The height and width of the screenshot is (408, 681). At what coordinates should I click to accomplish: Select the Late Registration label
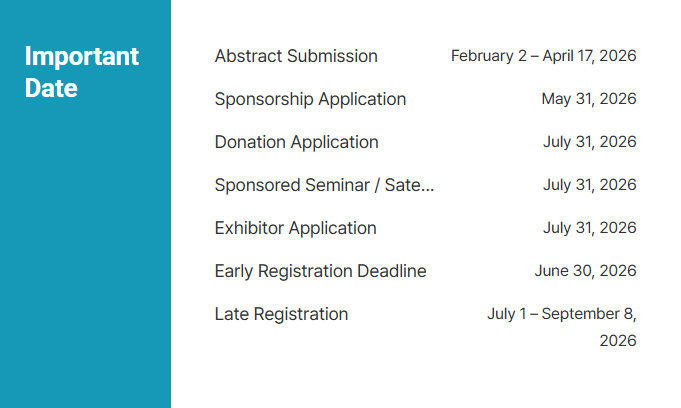pos(281,314)
